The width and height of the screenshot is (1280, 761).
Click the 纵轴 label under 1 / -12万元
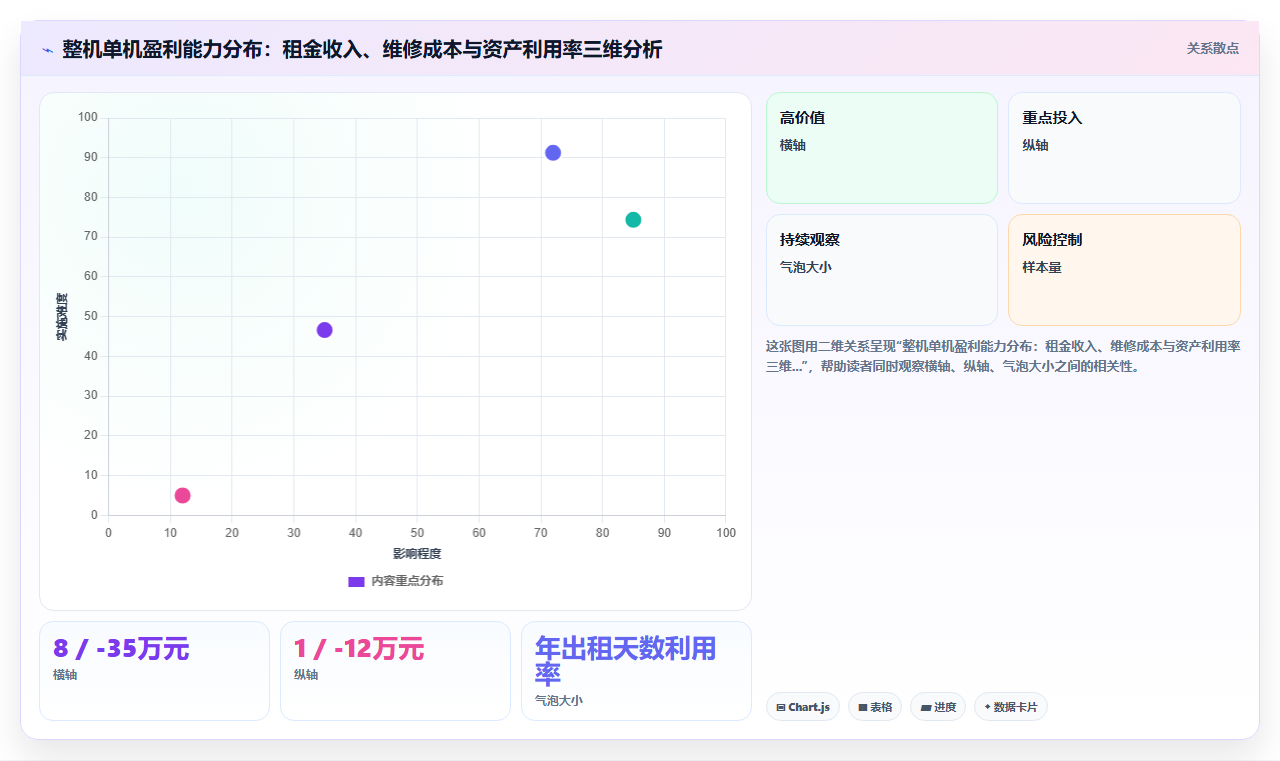(306, 675)
